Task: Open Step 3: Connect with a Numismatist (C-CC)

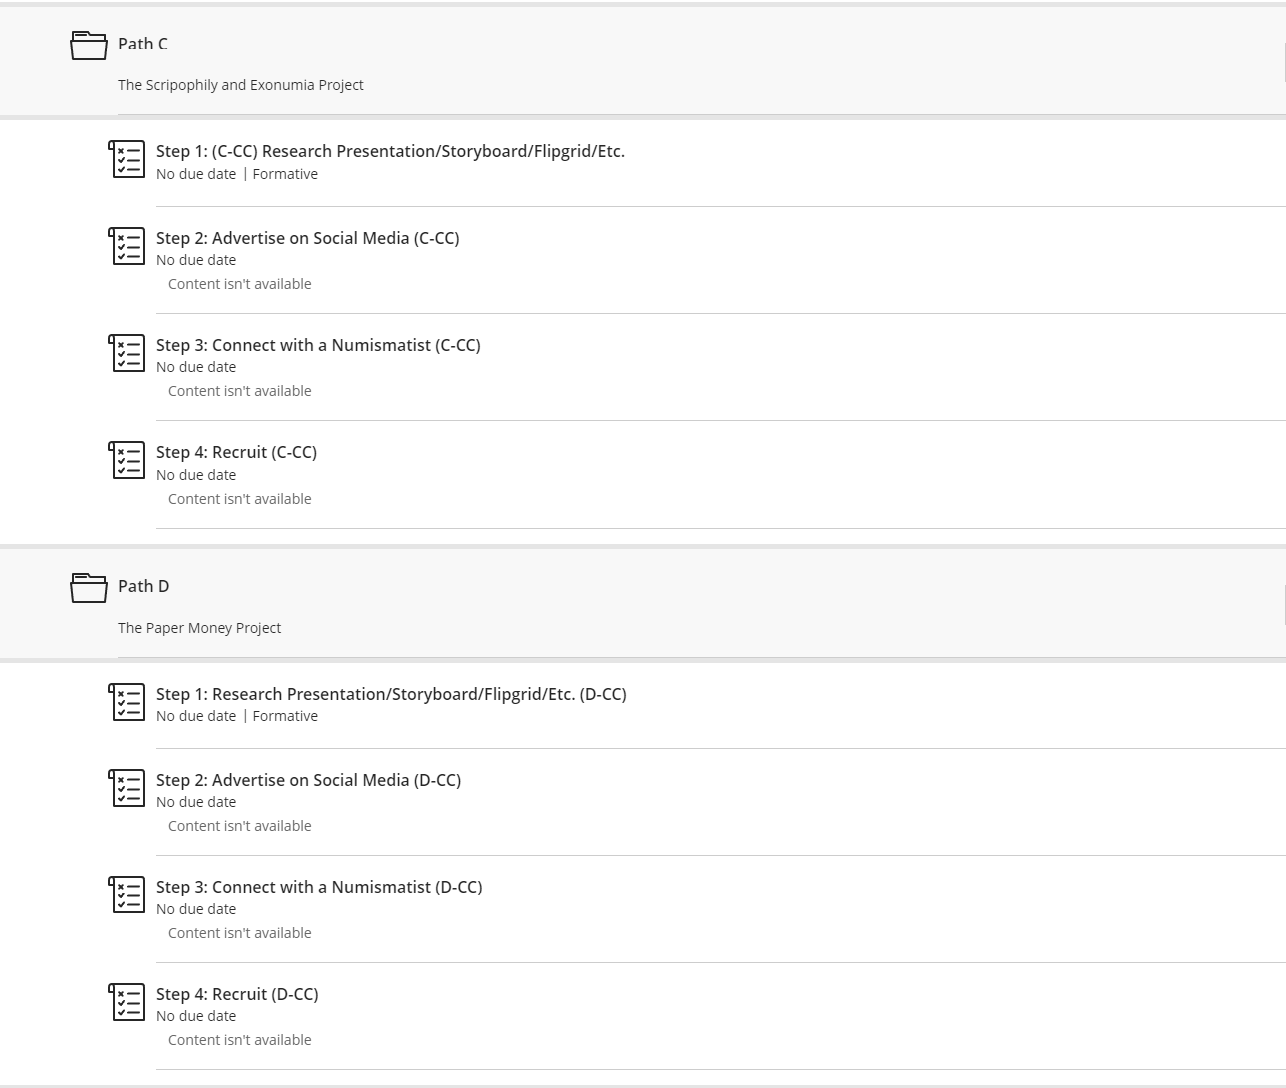Action: (318, 345)
